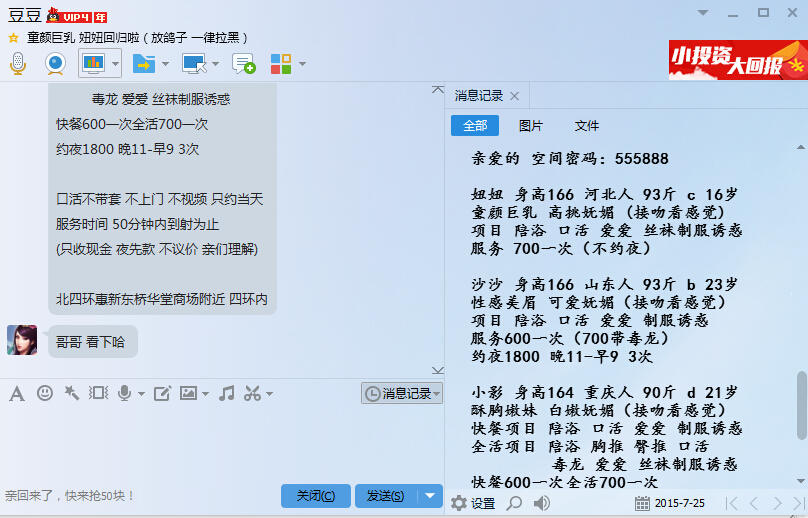Start a video call with the webcam icon

pos(55,64)
